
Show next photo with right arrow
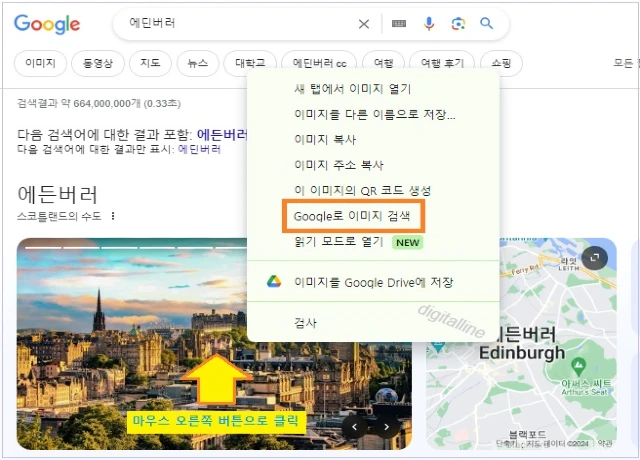click(x=386, y=427)
